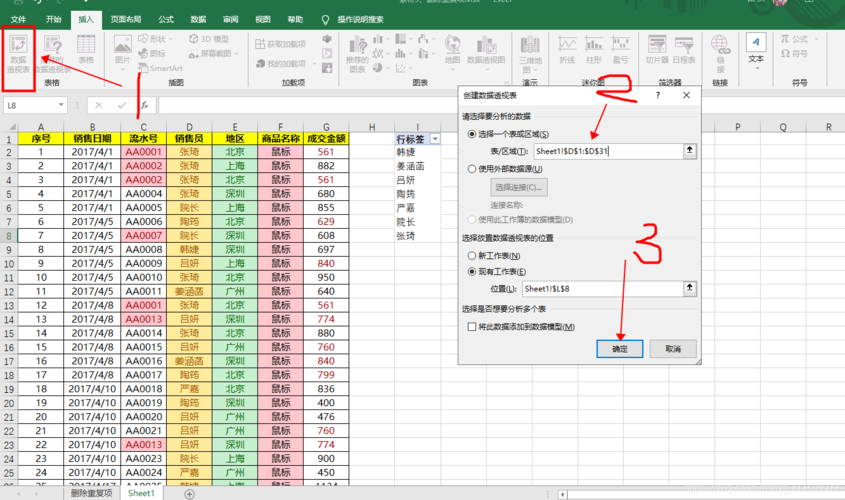This screenshot has width=845, height=500.
Task: Select column header H
Action: pyautogui.click(x=372, y=127)
